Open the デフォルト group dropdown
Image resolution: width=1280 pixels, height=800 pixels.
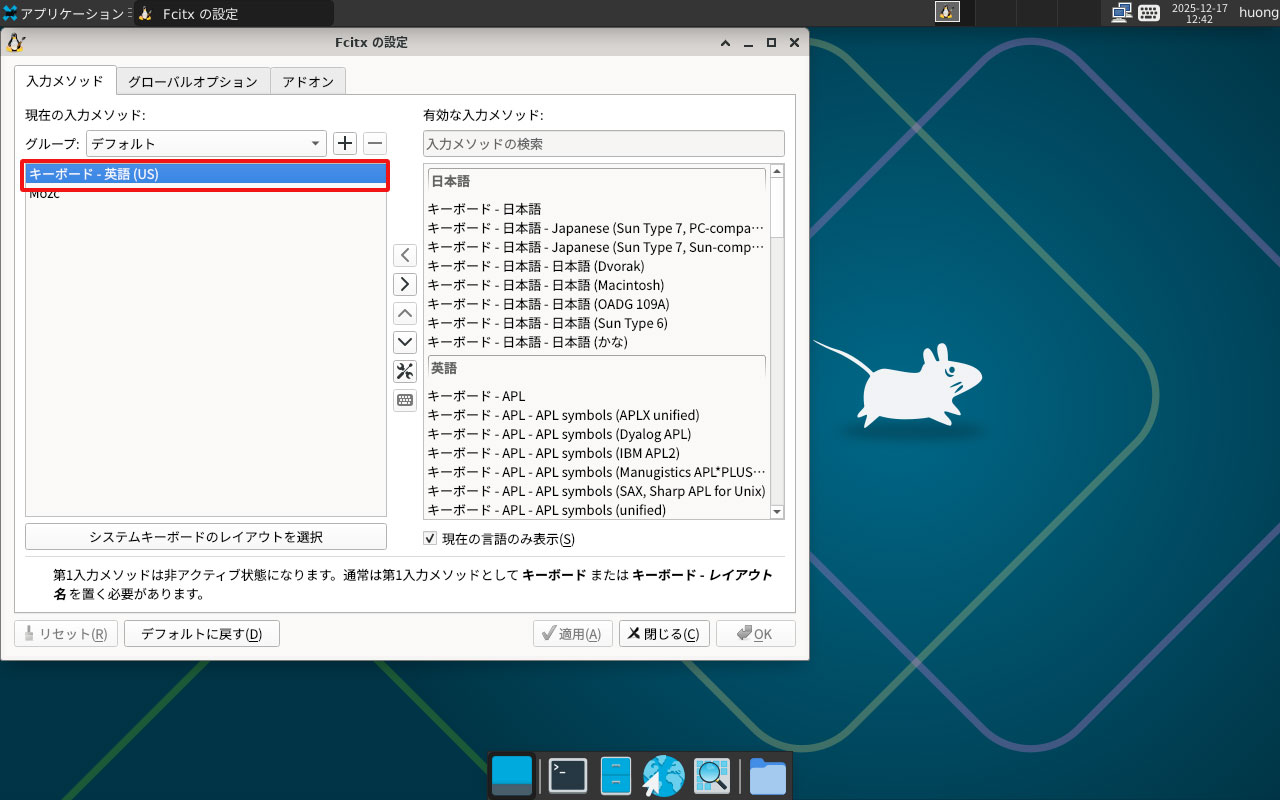(206, 143)
